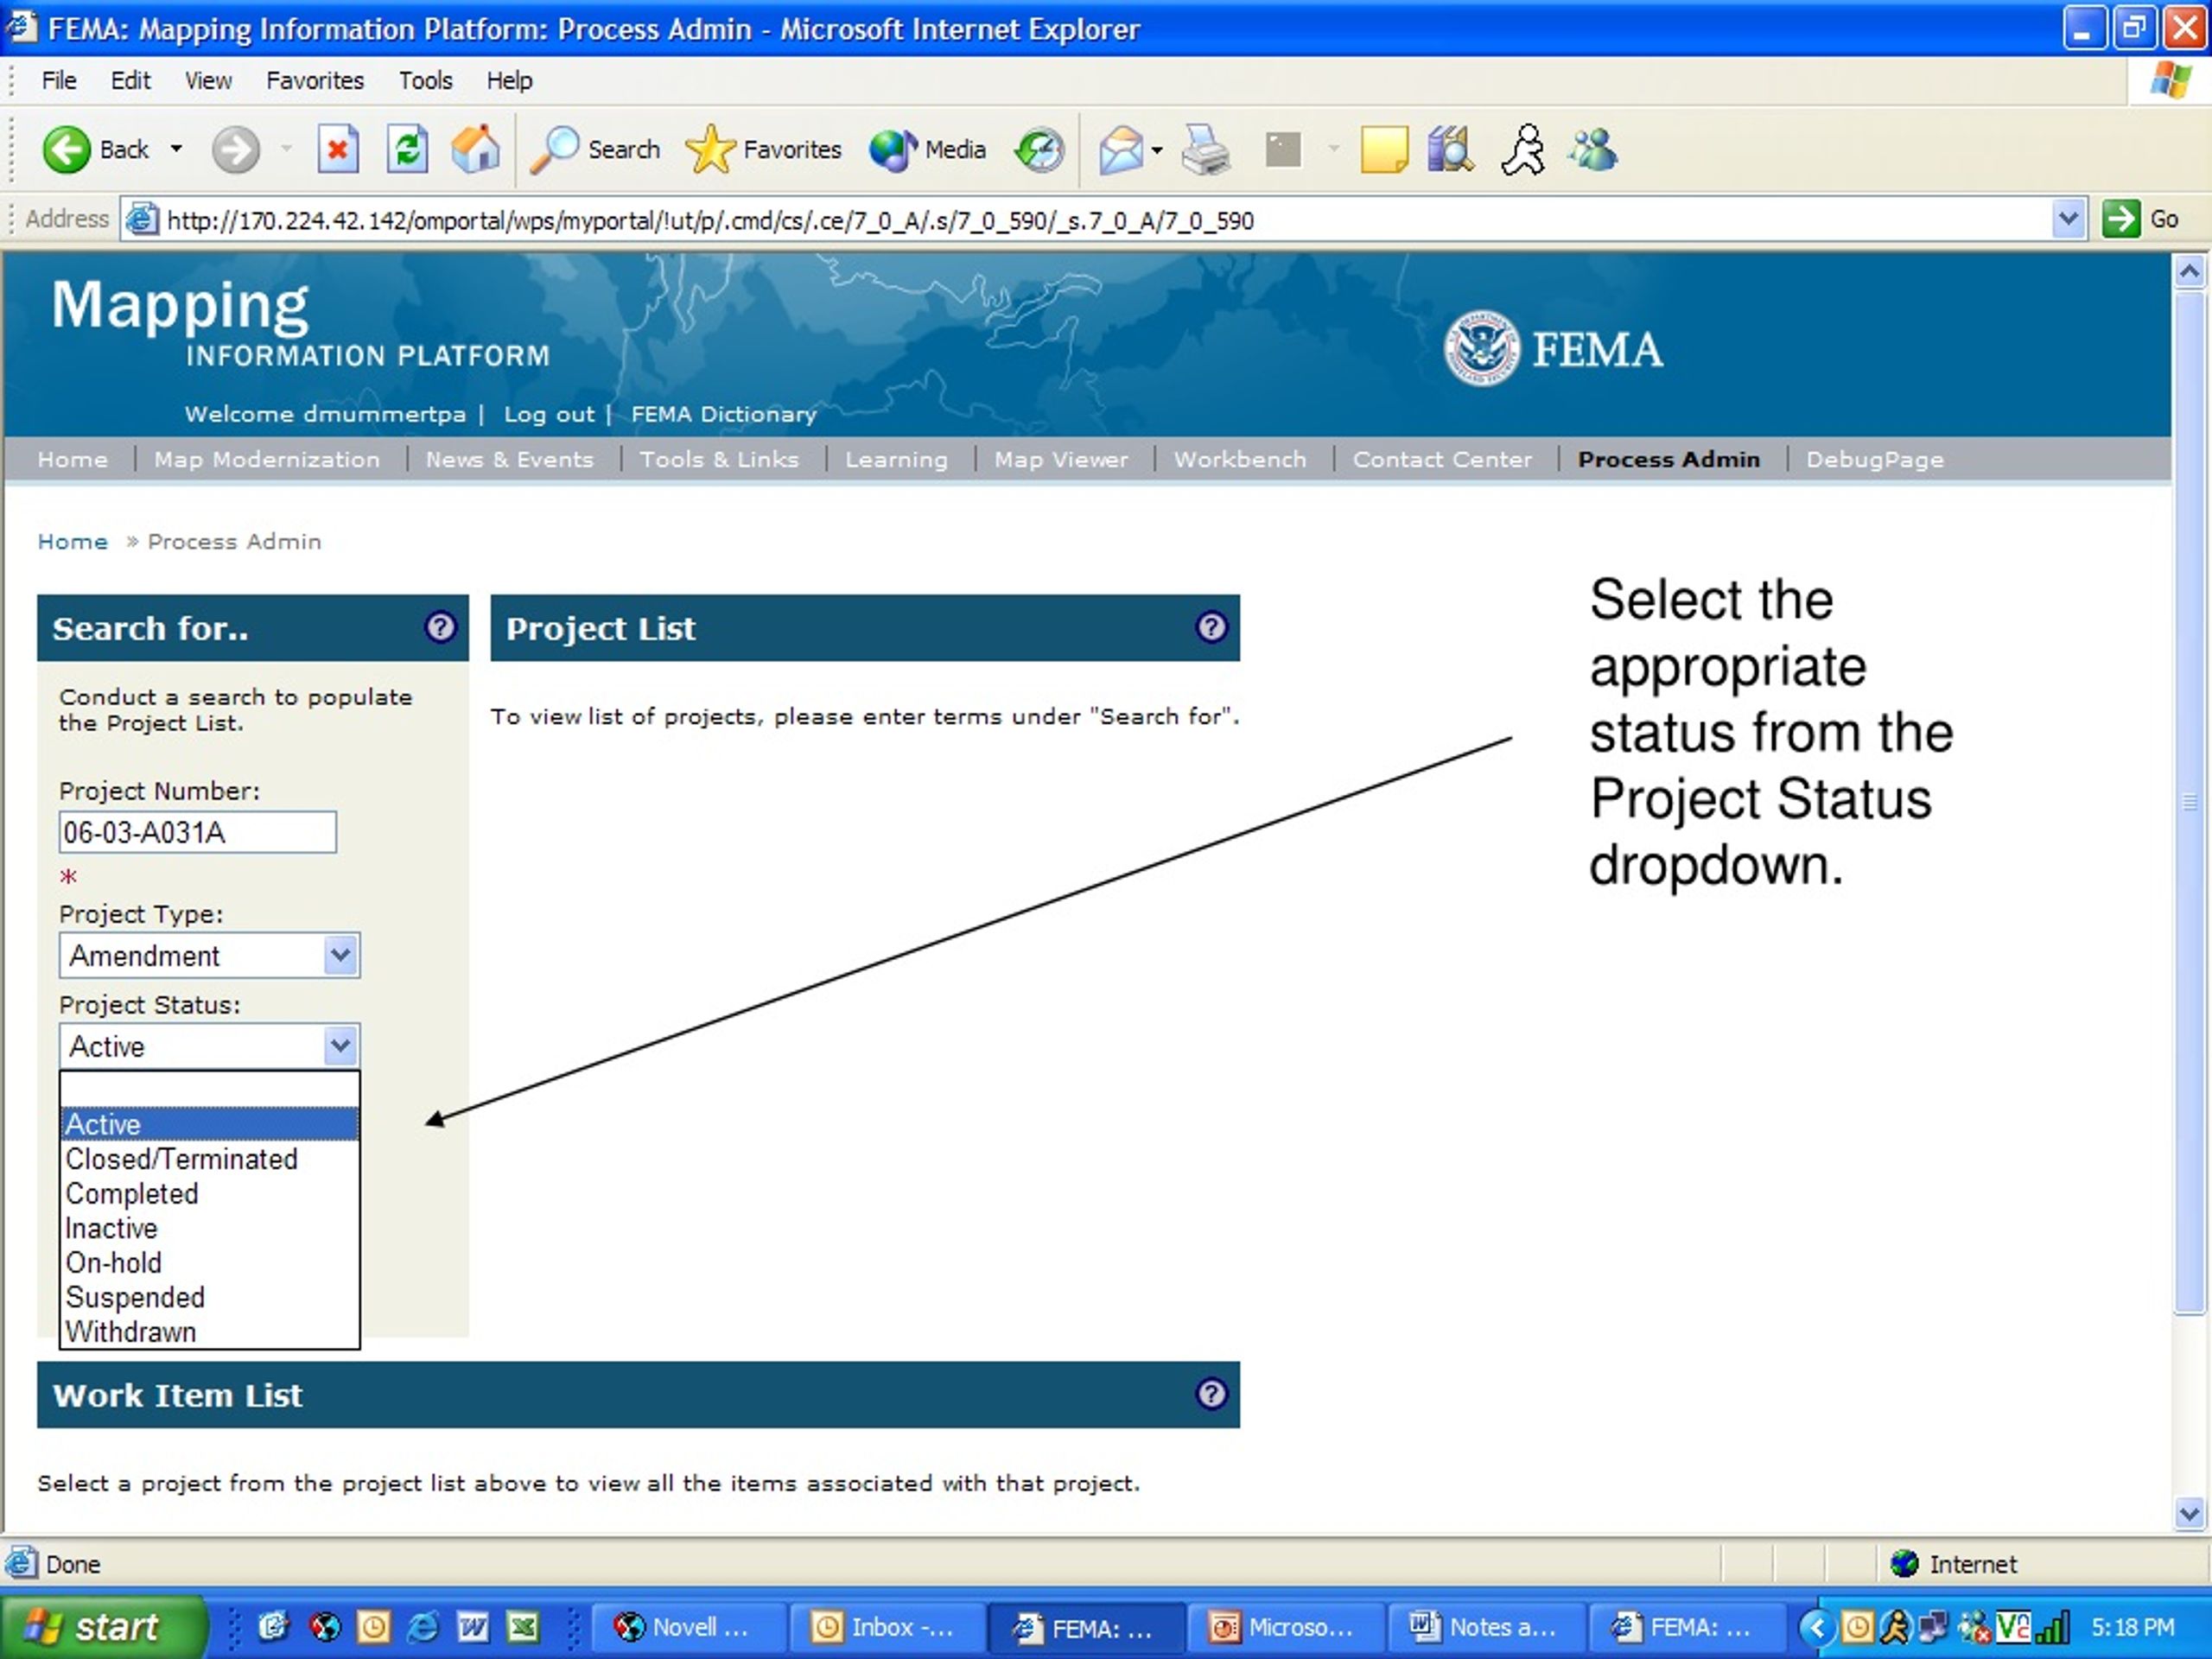This screenshot has height=1659, width=2212.
Task: Stop page loading with red X icon
Action: pyautogui.click(x=338, y=150)
